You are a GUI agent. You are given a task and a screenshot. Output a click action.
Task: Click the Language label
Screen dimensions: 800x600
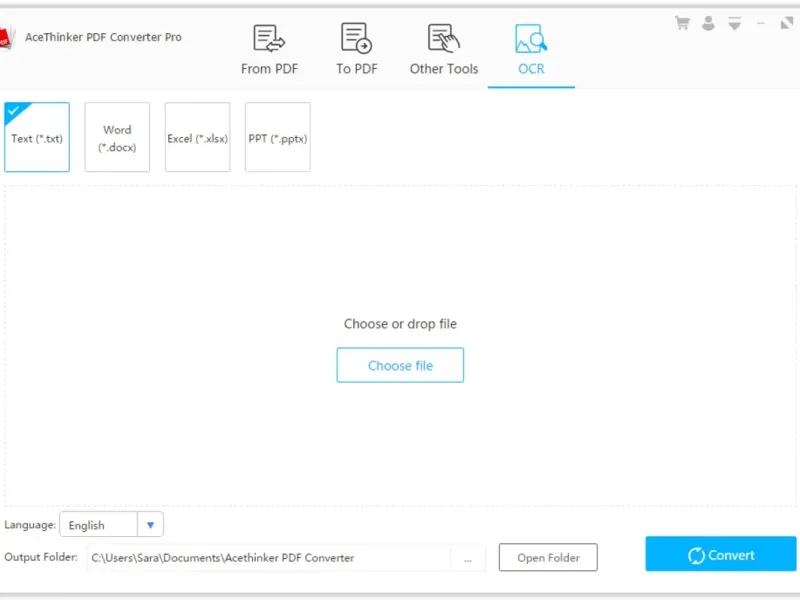[30, 524]
